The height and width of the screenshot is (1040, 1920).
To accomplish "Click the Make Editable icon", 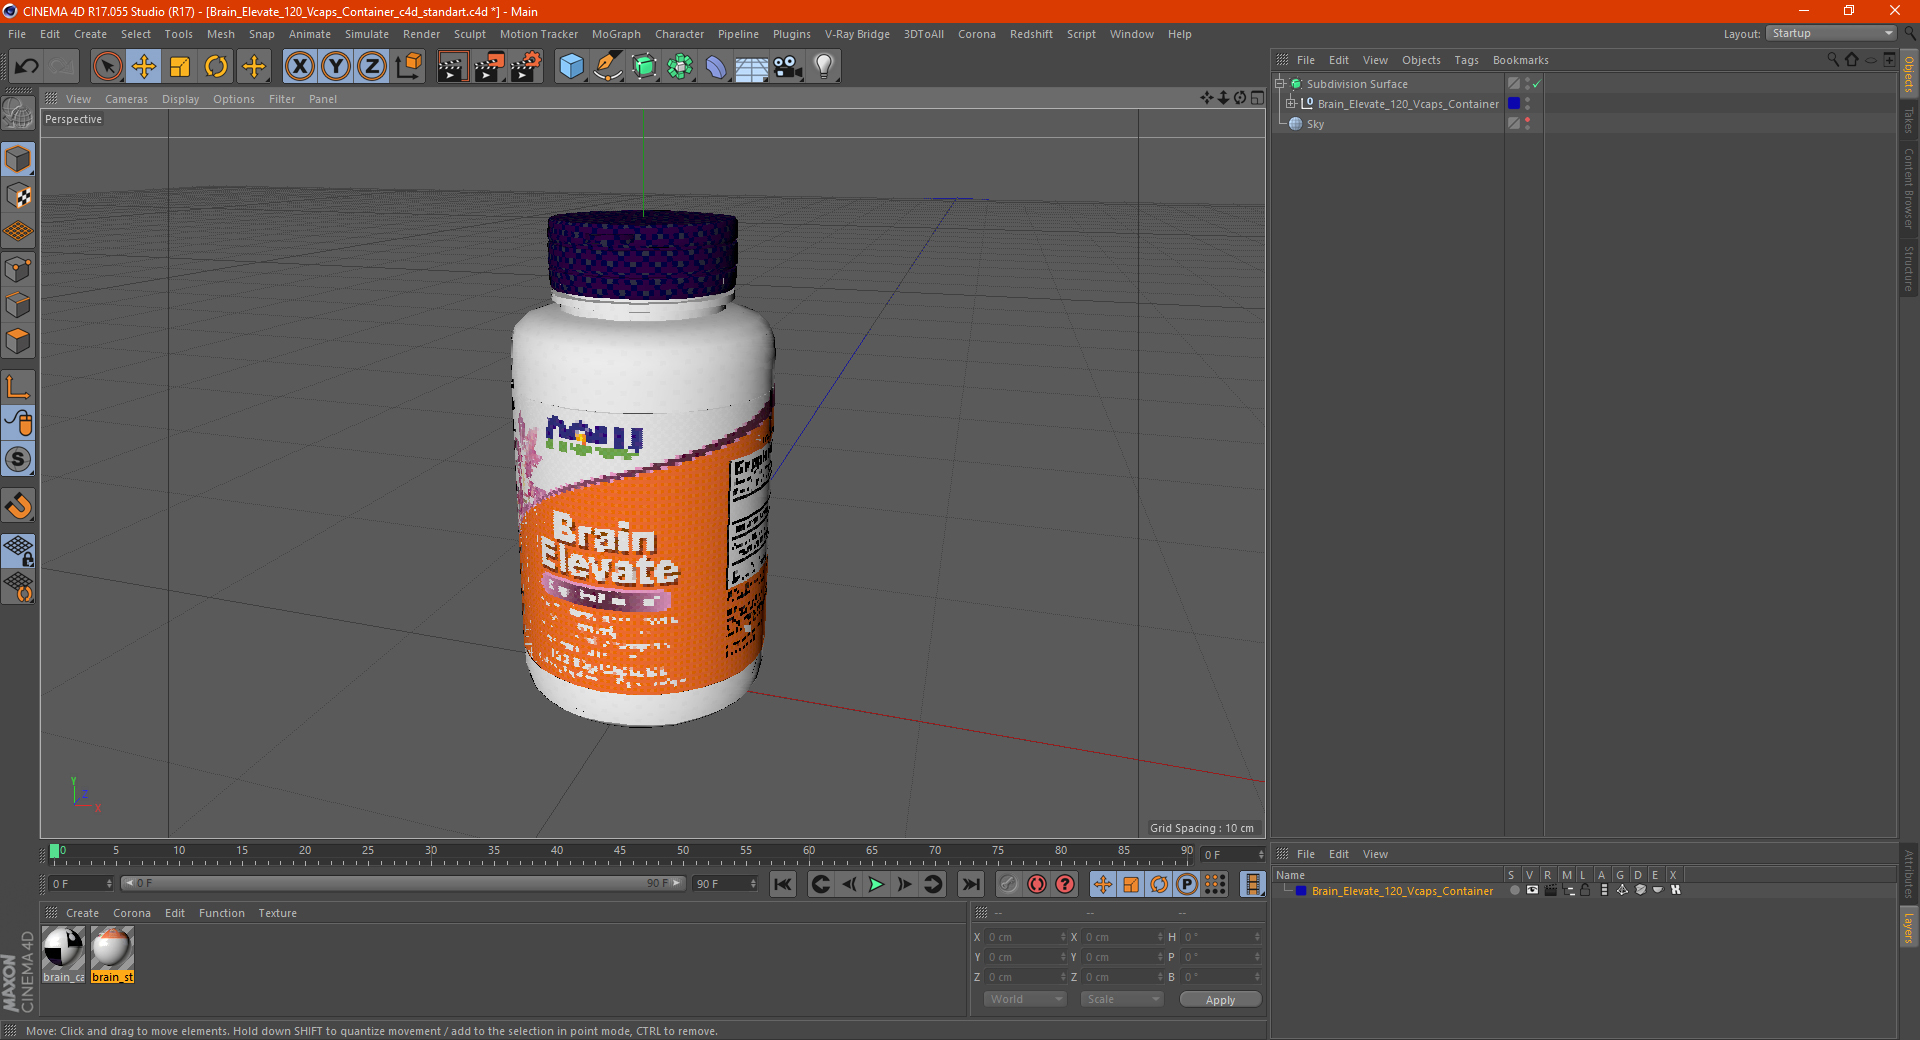I will point(18,115).
